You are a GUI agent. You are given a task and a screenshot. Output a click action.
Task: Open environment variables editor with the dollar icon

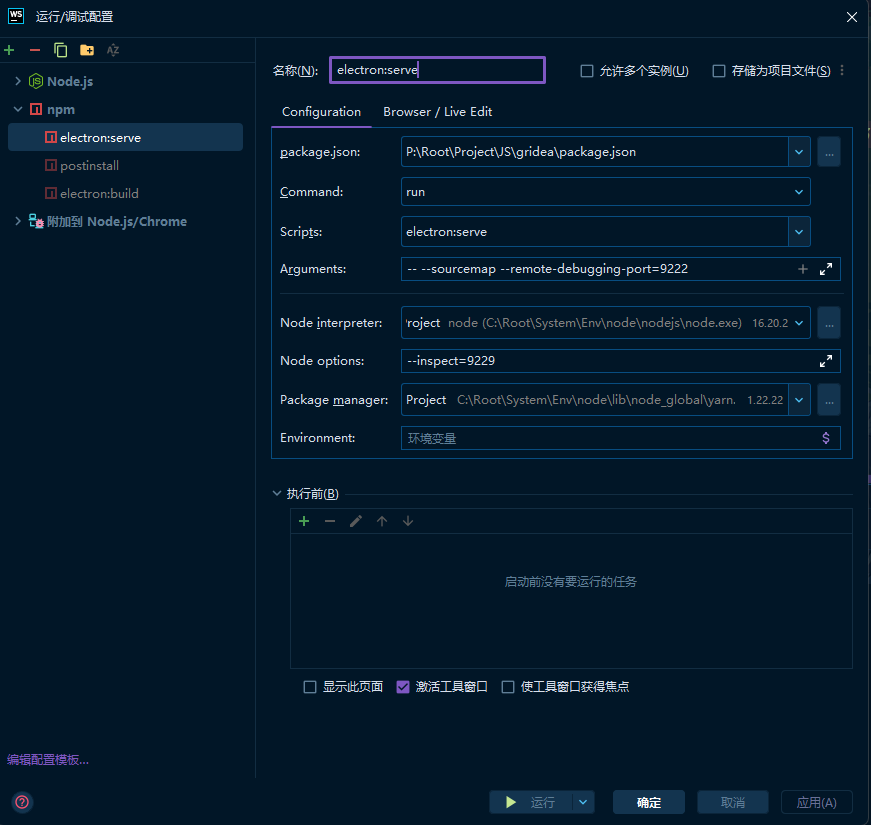coord(826,438)
